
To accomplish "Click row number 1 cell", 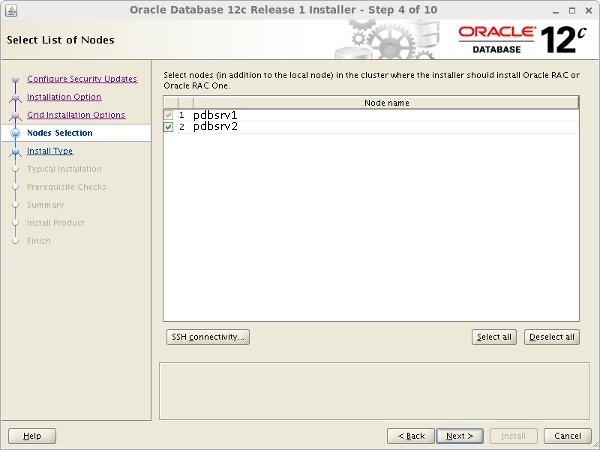I will 182,115.
